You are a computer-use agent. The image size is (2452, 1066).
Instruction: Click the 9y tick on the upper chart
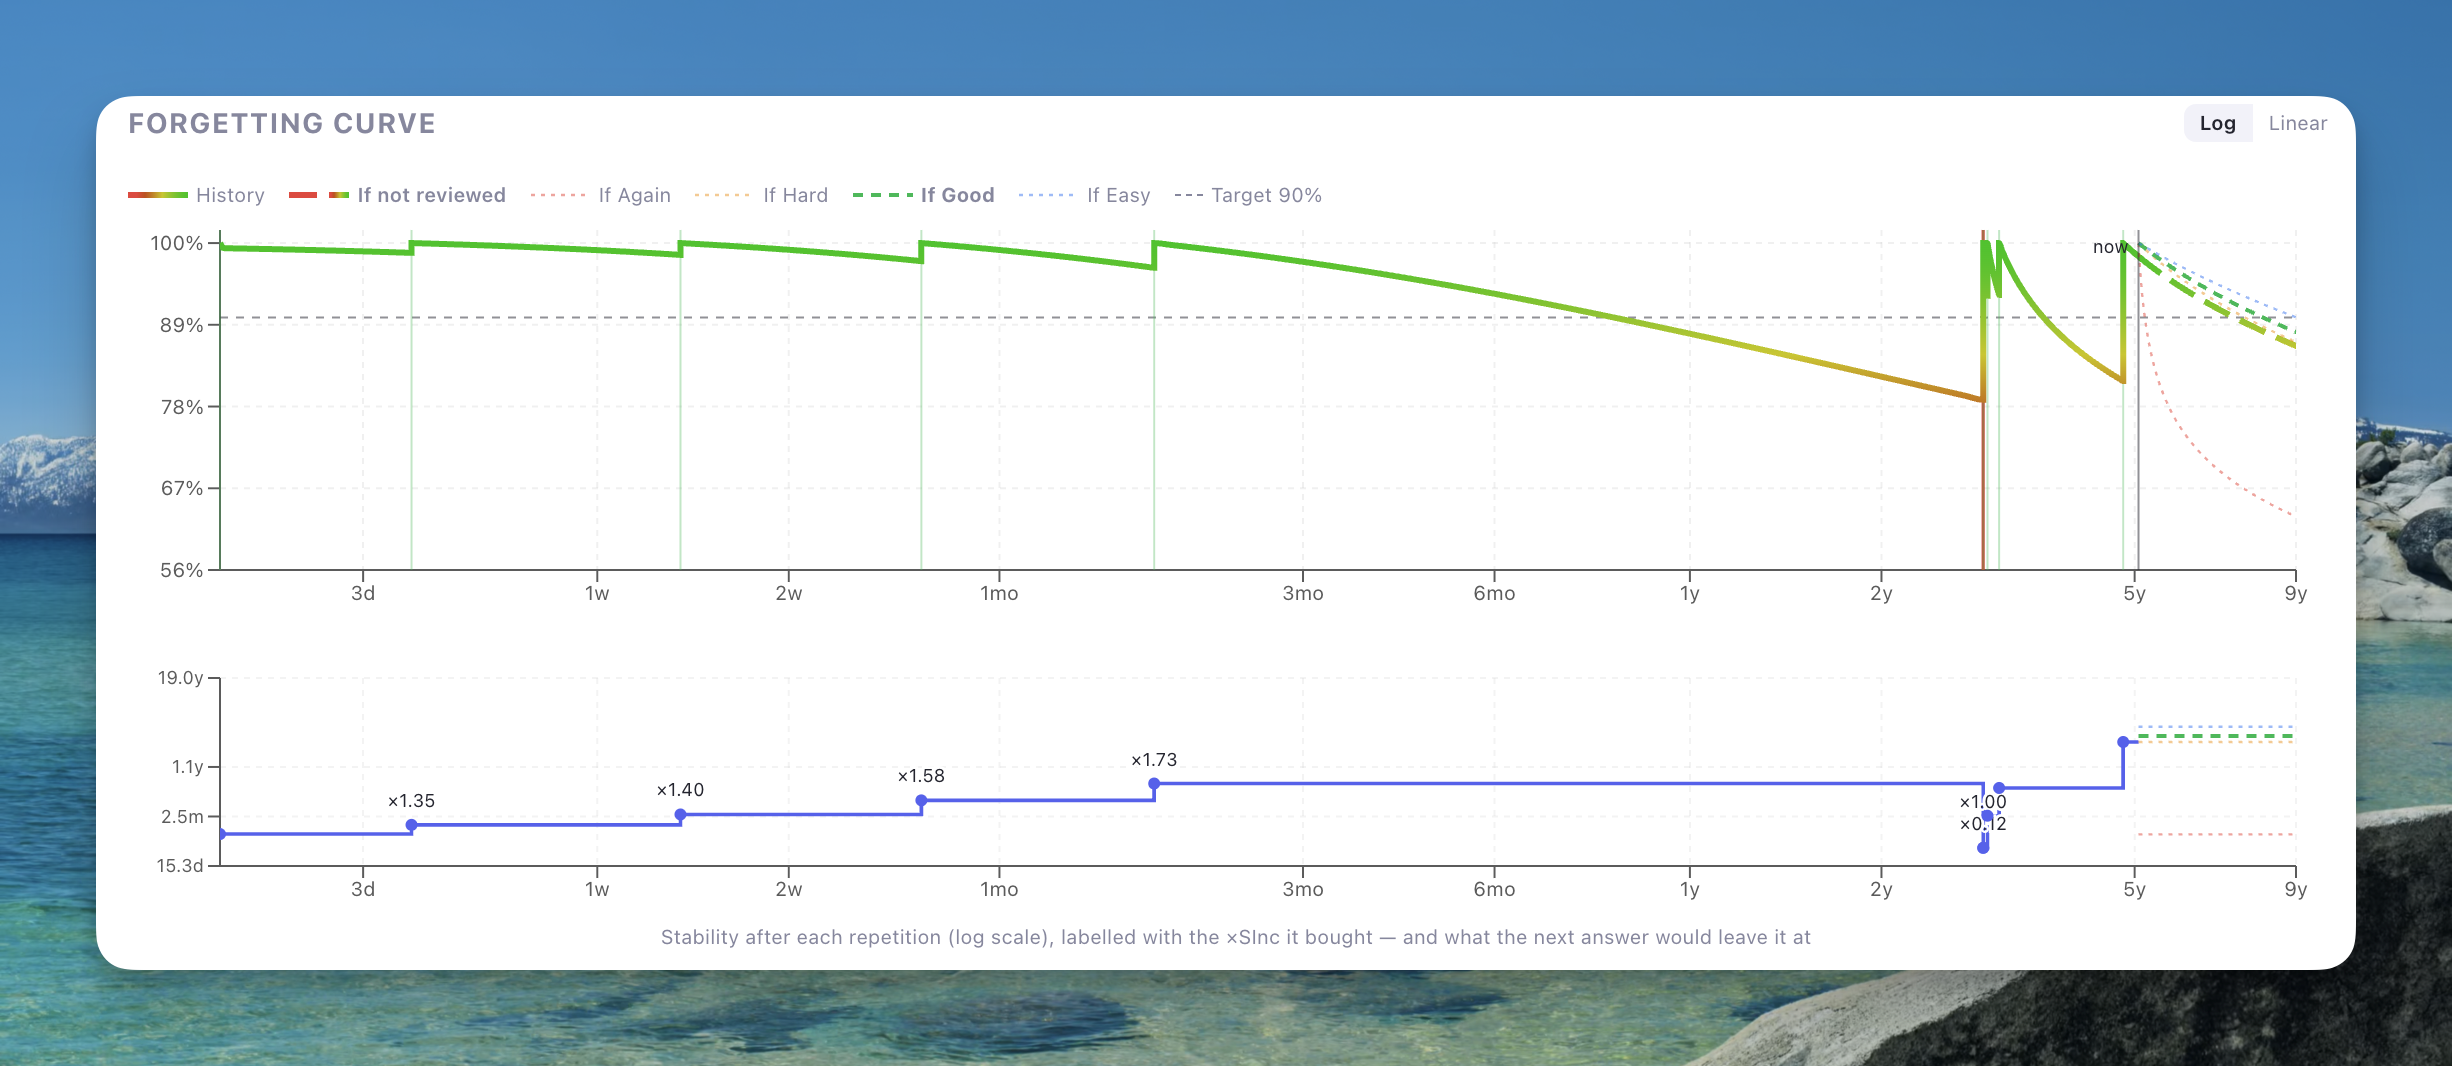[x=2295, y=594]
